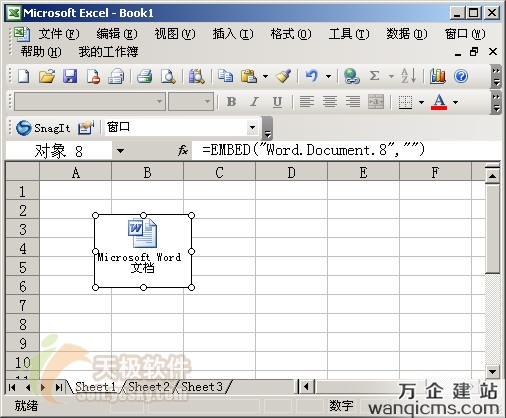Open the 插入(I) menu
This screenshot has height=418, width=506.
pyautogui.click(x=233, y=34)
